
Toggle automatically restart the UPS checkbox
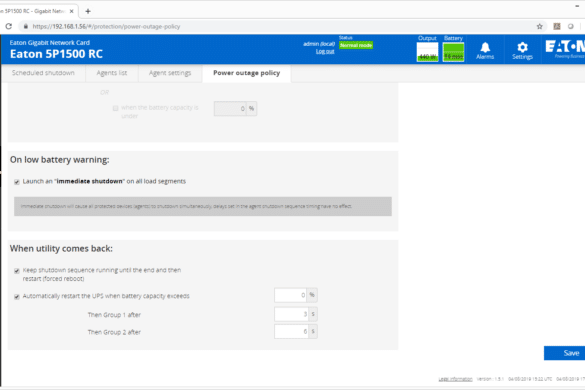pyautogui.click(x=17, y=297)
